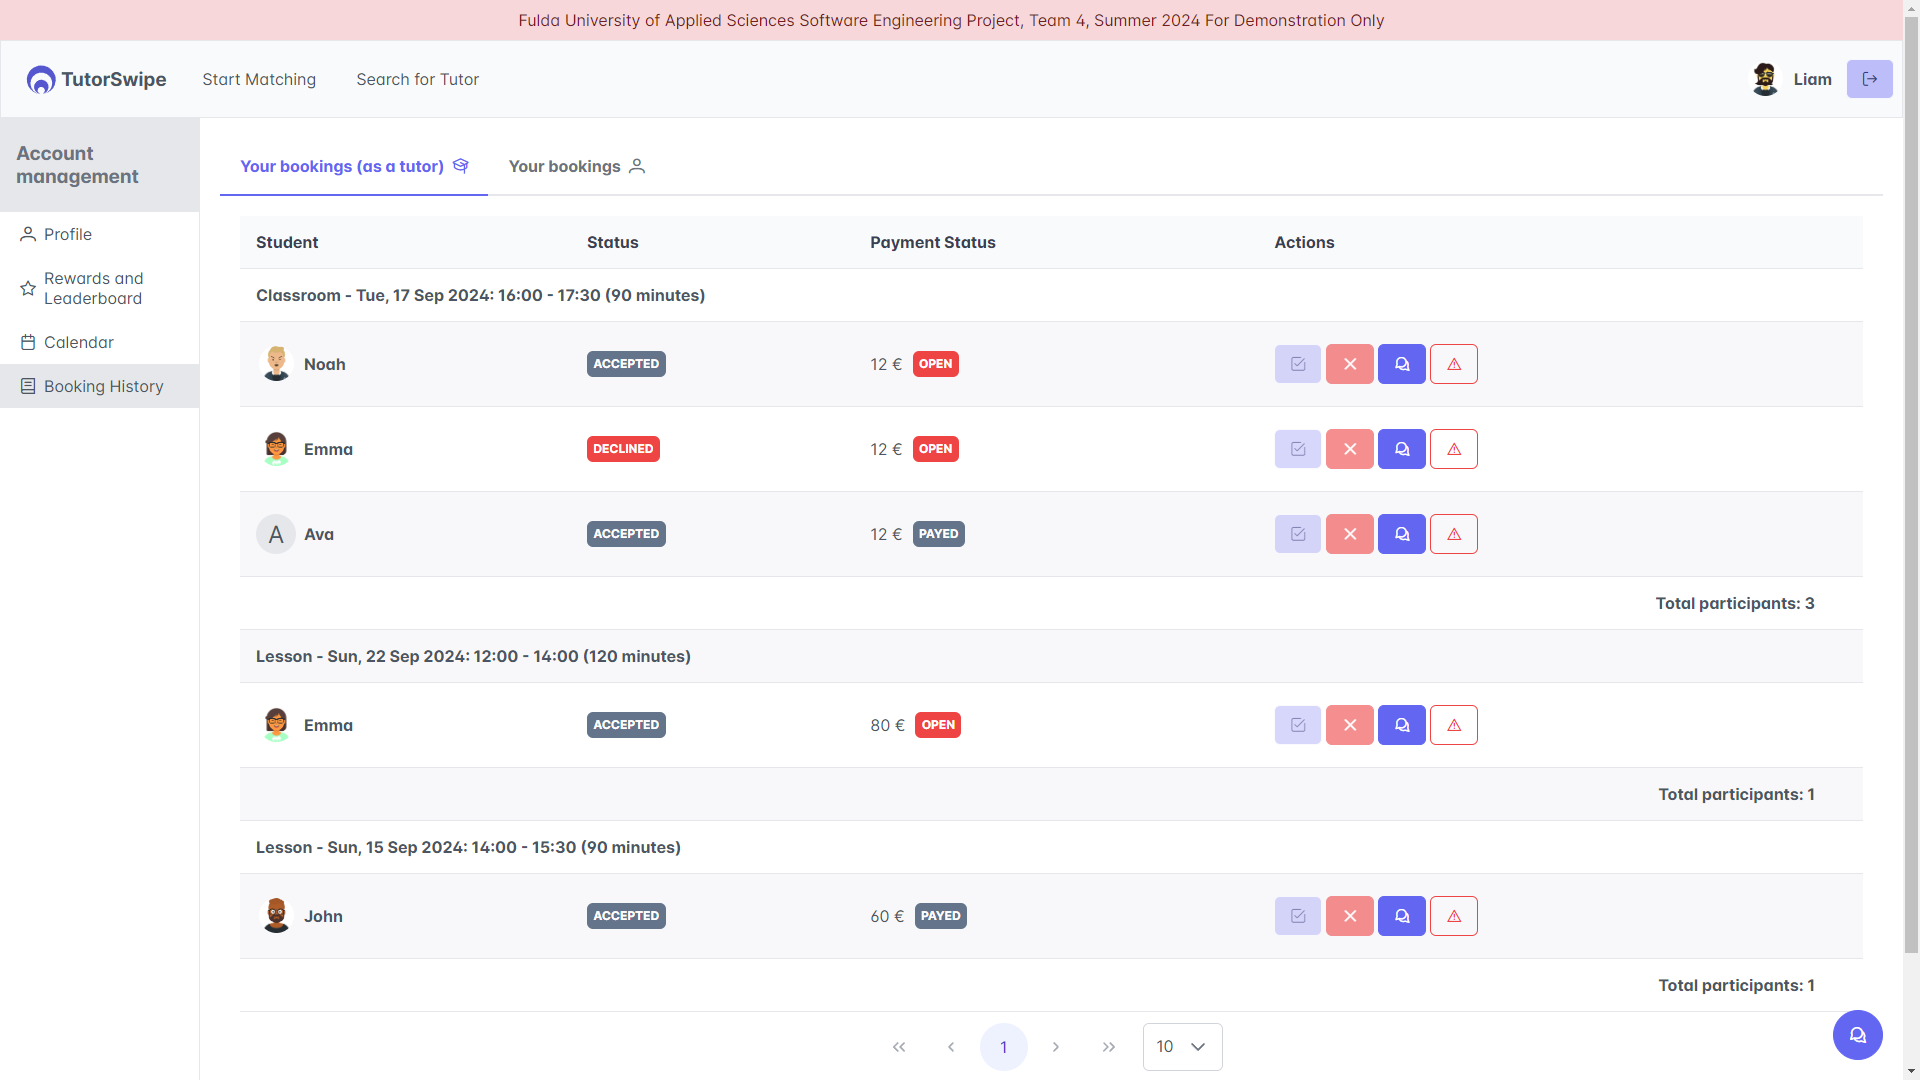Mark Emma's 80 € lesson booking as accepted
The image size is (1920, 1080).
pyautogui.click(x=1297, y=725)
